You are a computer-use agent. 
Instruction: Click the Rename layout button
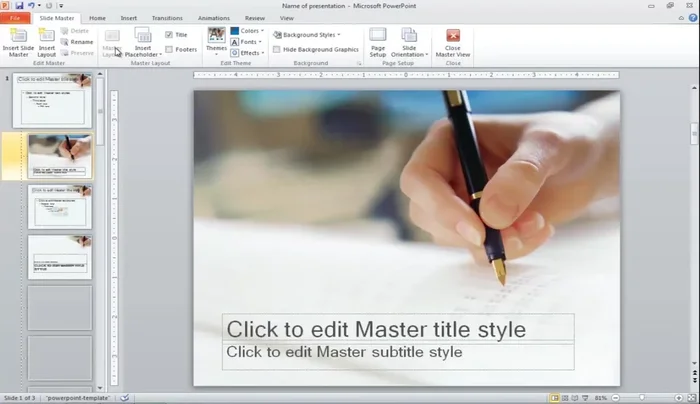tap(78, 42)
